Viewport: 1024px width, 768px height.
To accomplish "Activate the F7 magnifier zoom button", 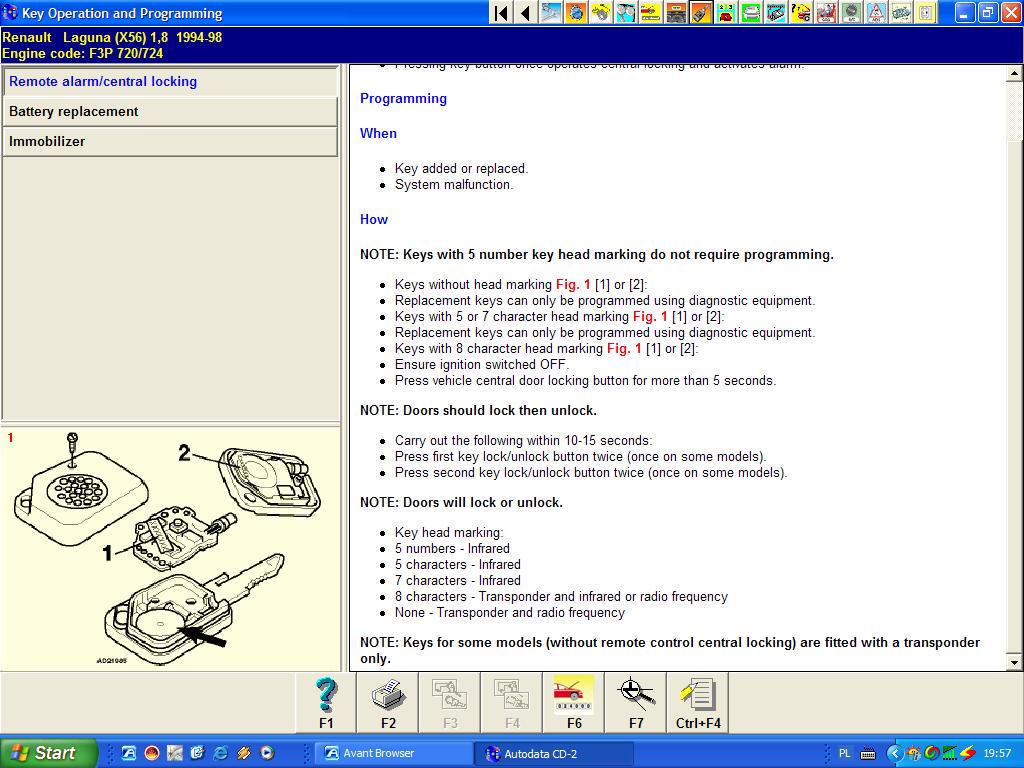I will coord(636,702).
